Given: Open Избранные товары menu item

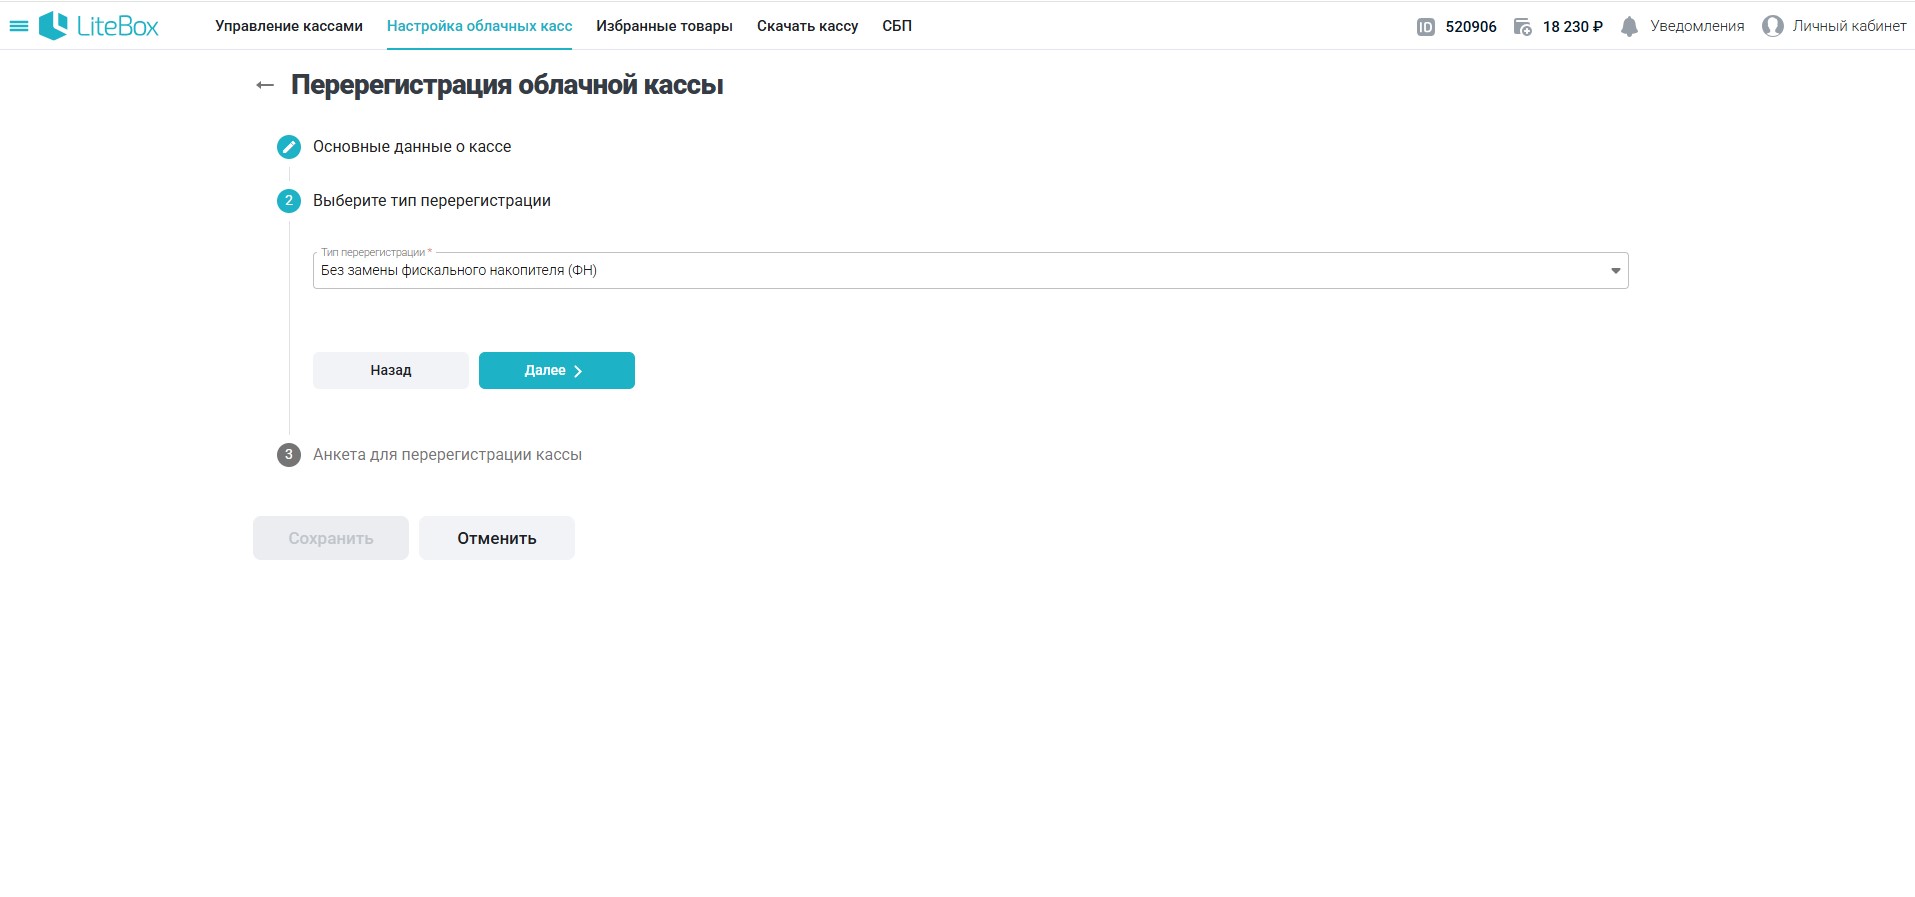Looking at the screenshot, I should 664,26.
